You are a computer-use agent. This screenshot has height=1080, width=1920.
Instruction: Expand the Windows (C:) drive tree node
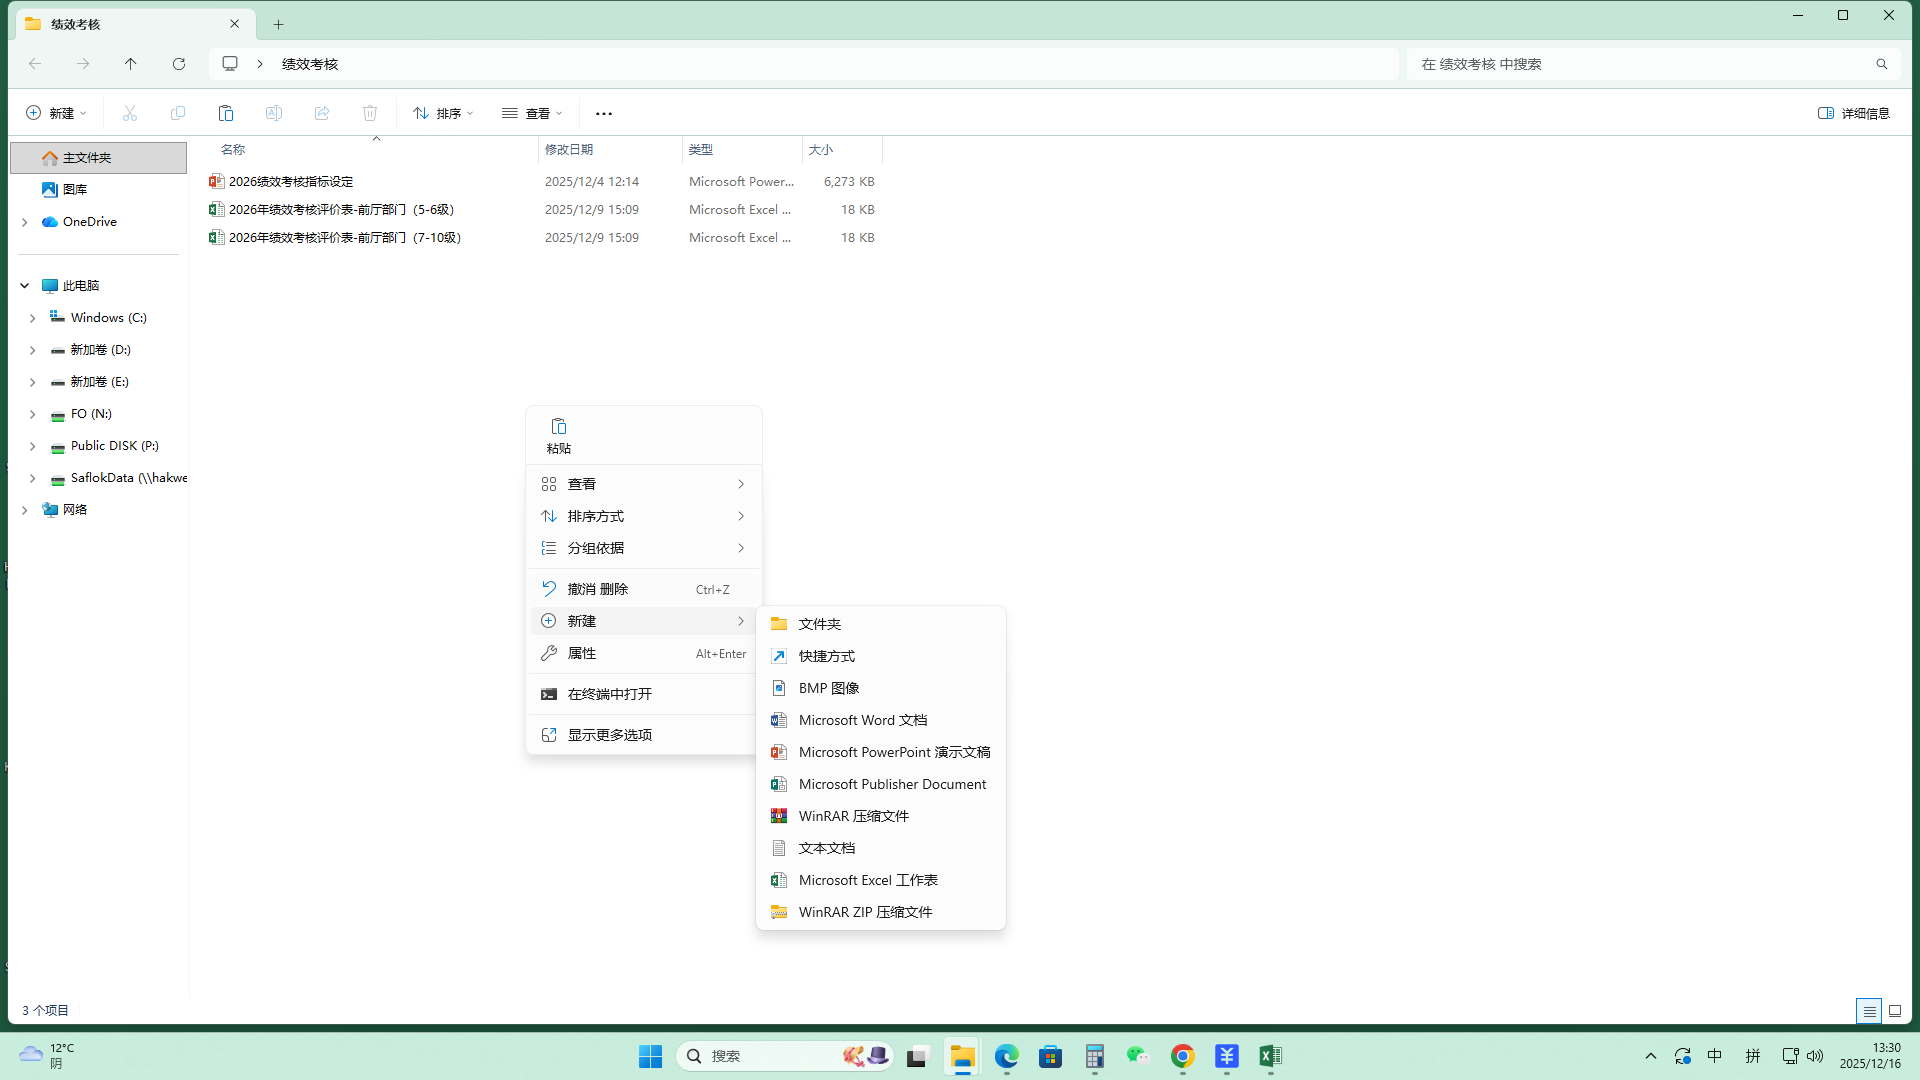(x=33, y=318)
